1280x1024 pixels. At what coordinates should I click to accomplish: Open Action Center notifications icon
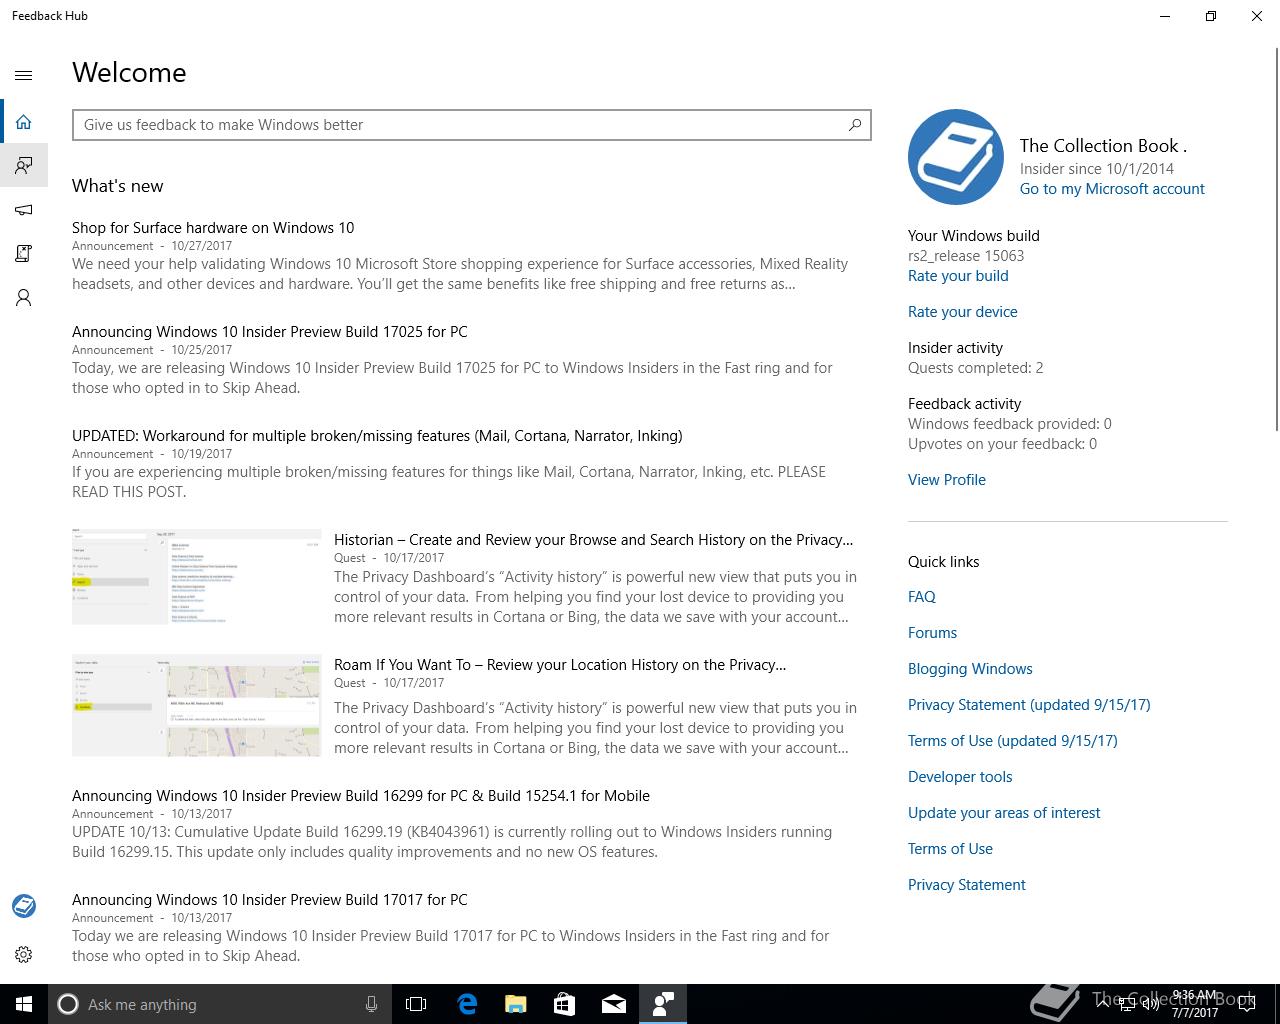click(x=1247, y=1004)
